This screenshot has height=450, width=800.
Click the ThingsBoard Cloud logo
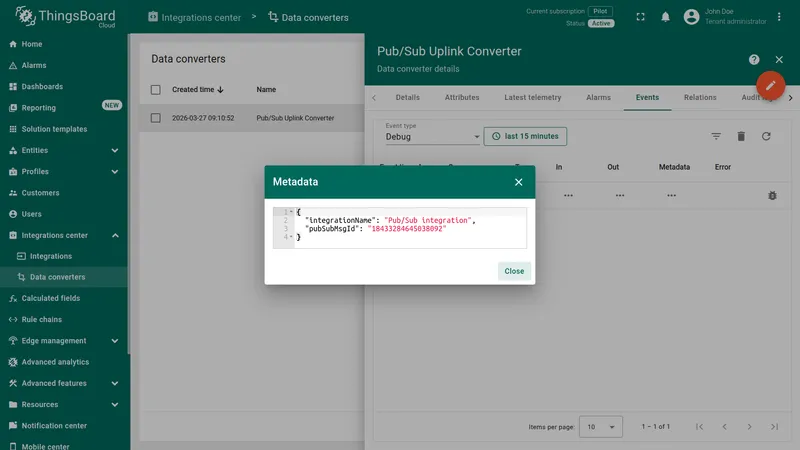point(65,17)
